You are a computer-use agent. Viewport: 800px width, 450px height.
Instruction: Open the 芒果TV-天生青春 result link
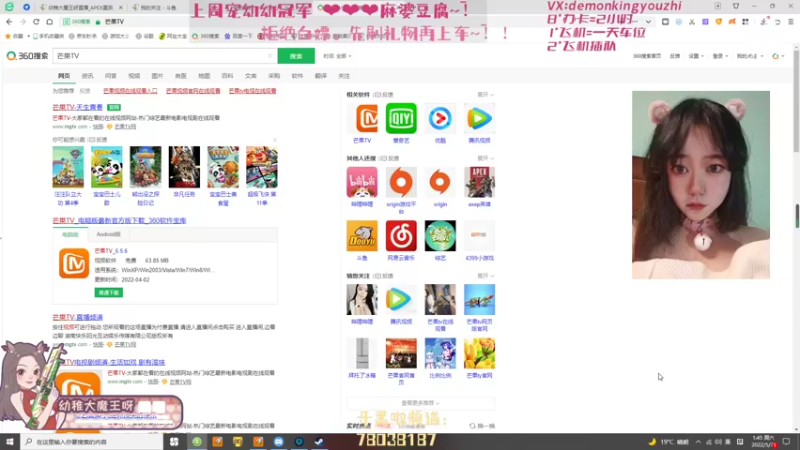pyautogui.click(x=78, y=108)
